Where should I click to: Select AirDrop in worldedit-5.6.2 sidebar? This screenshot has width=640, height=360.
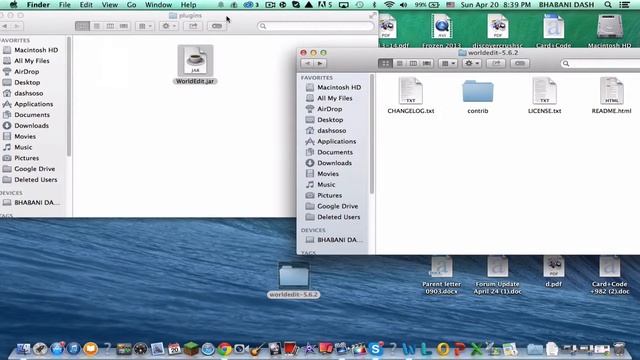click(329, 109)
